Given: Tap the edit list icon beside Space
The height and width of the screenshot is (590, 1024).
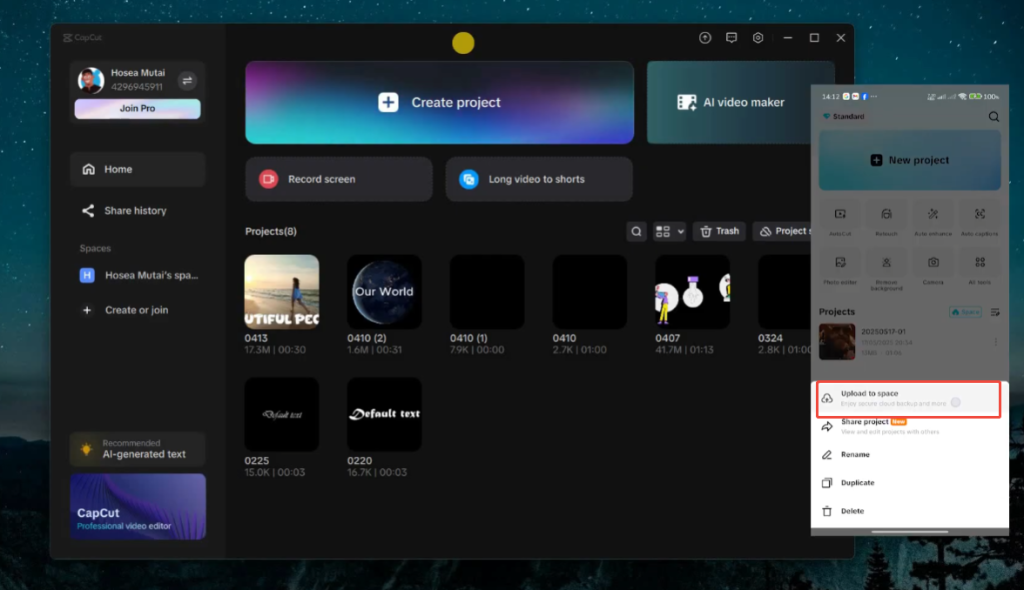Looking at the screenshot, I should (995, 312).
